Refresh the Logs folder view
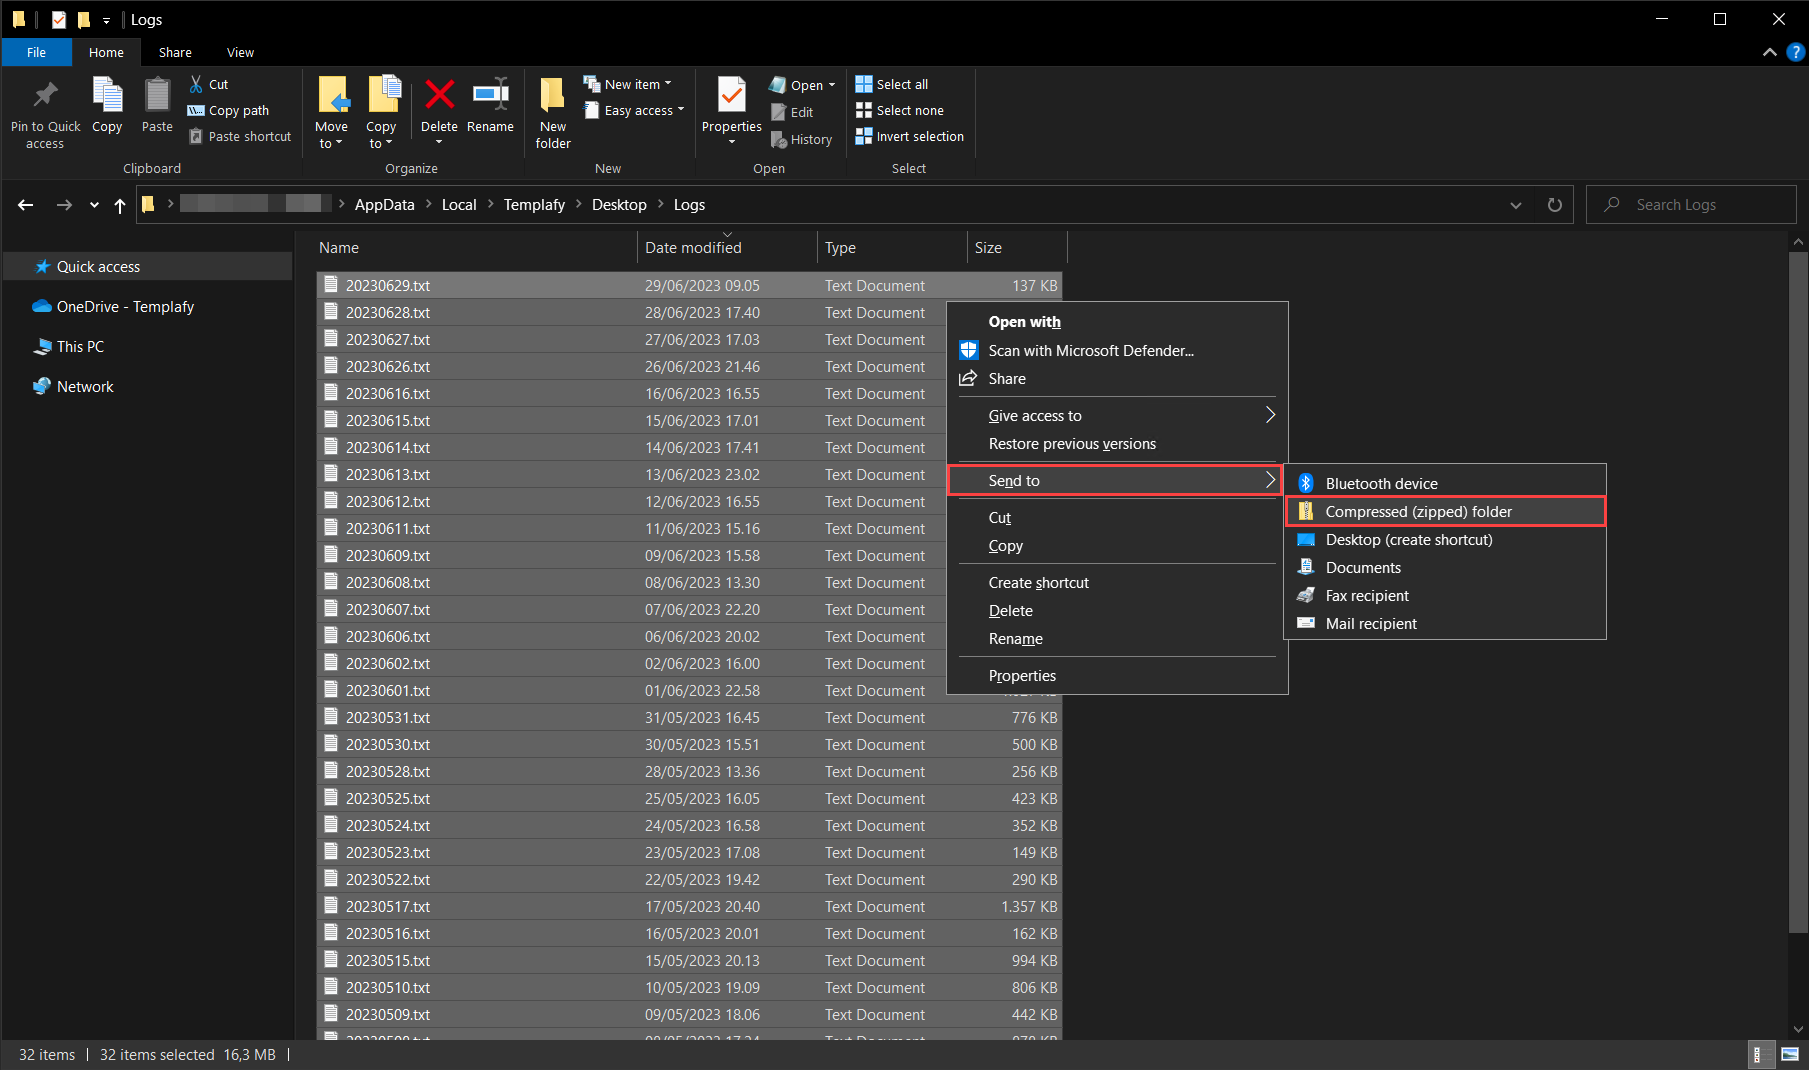 click(1554, 204)
